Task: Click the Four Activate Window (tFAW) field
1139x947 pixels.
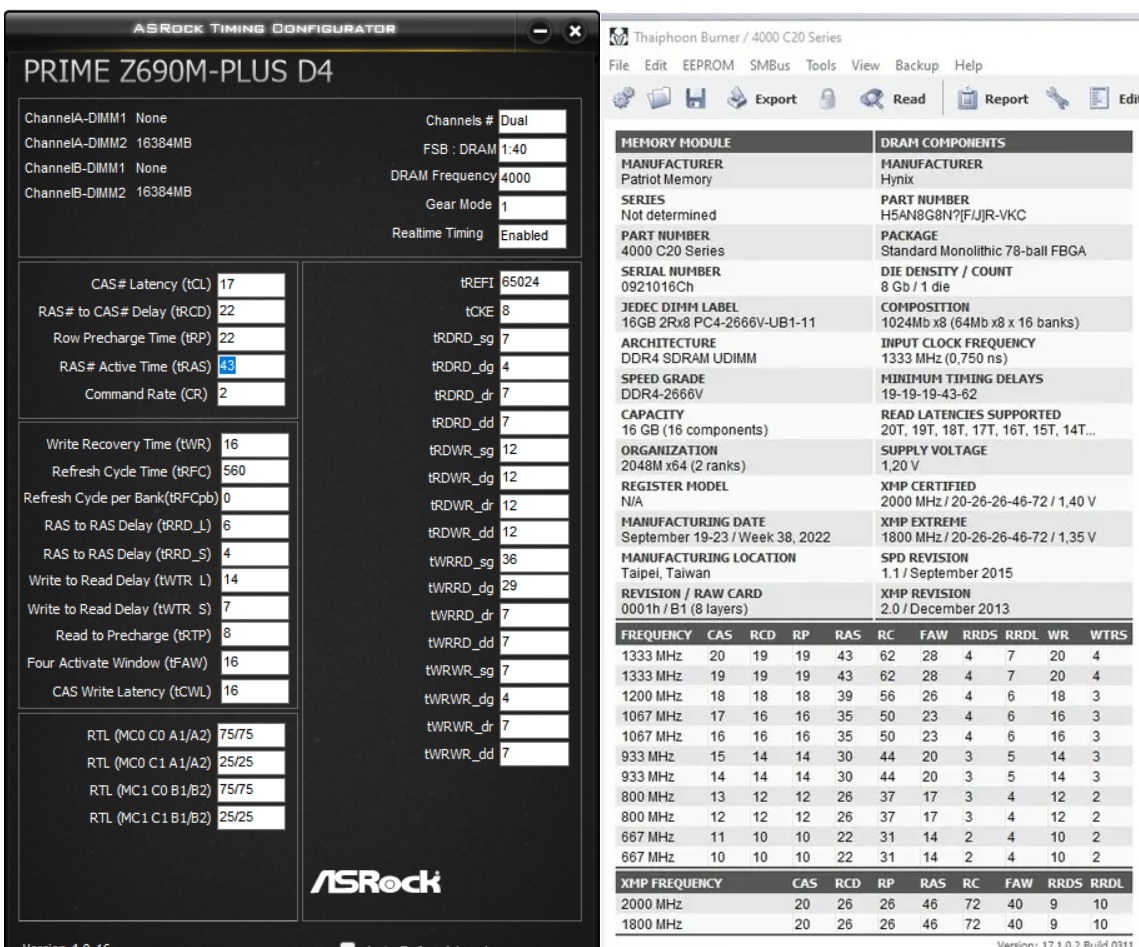Action: tap(254, 662)
